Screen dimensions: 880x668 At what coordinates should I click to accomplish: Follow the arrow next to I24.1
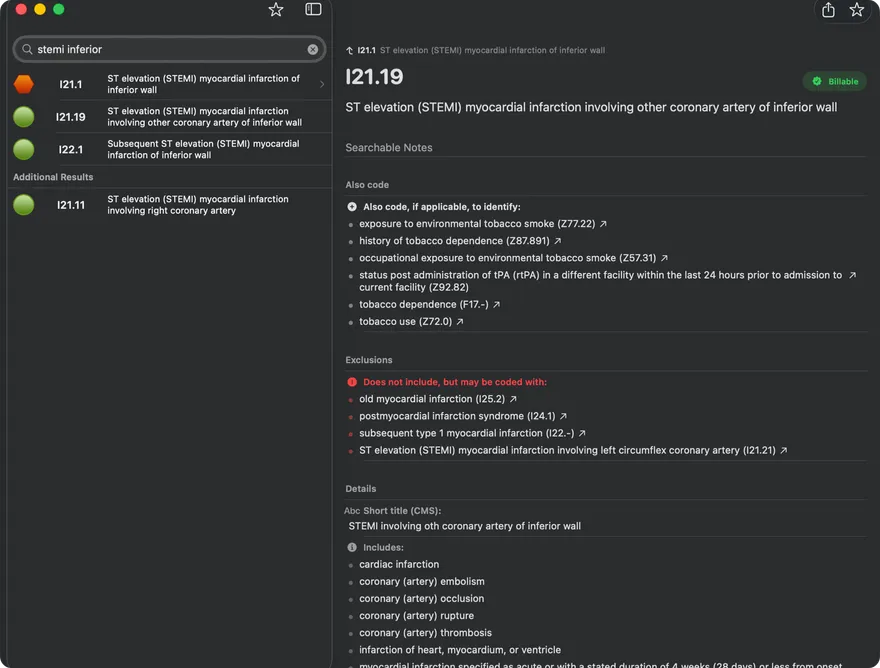pos(563,416)
